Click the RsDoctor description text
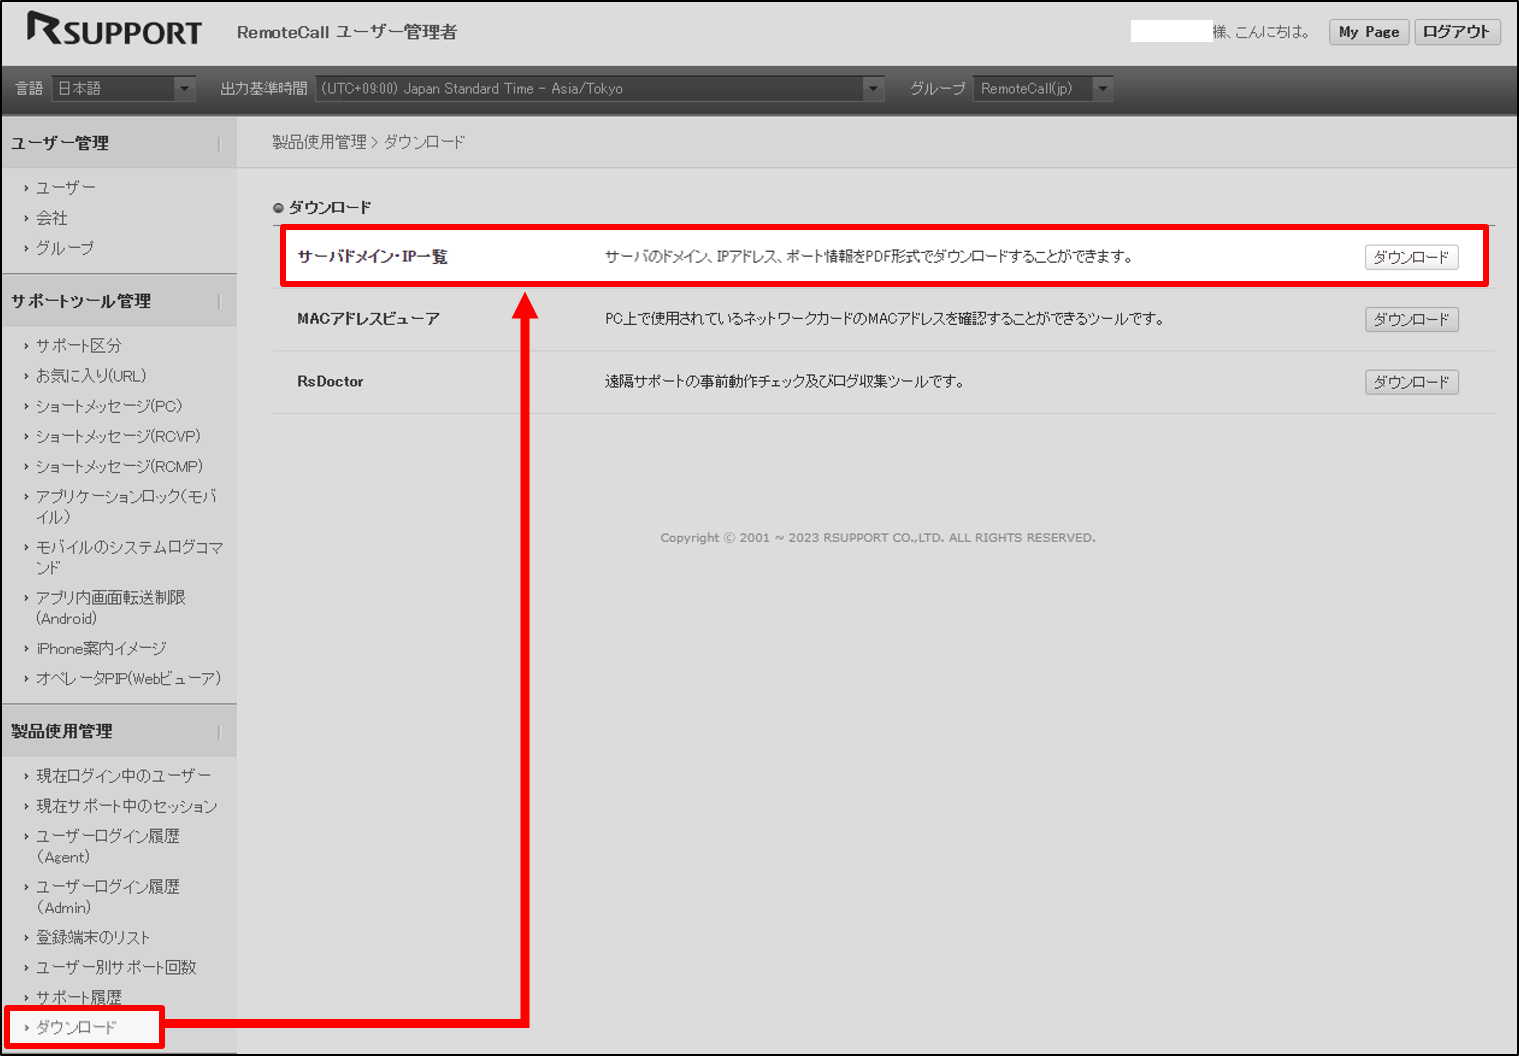 click(784, 381)
